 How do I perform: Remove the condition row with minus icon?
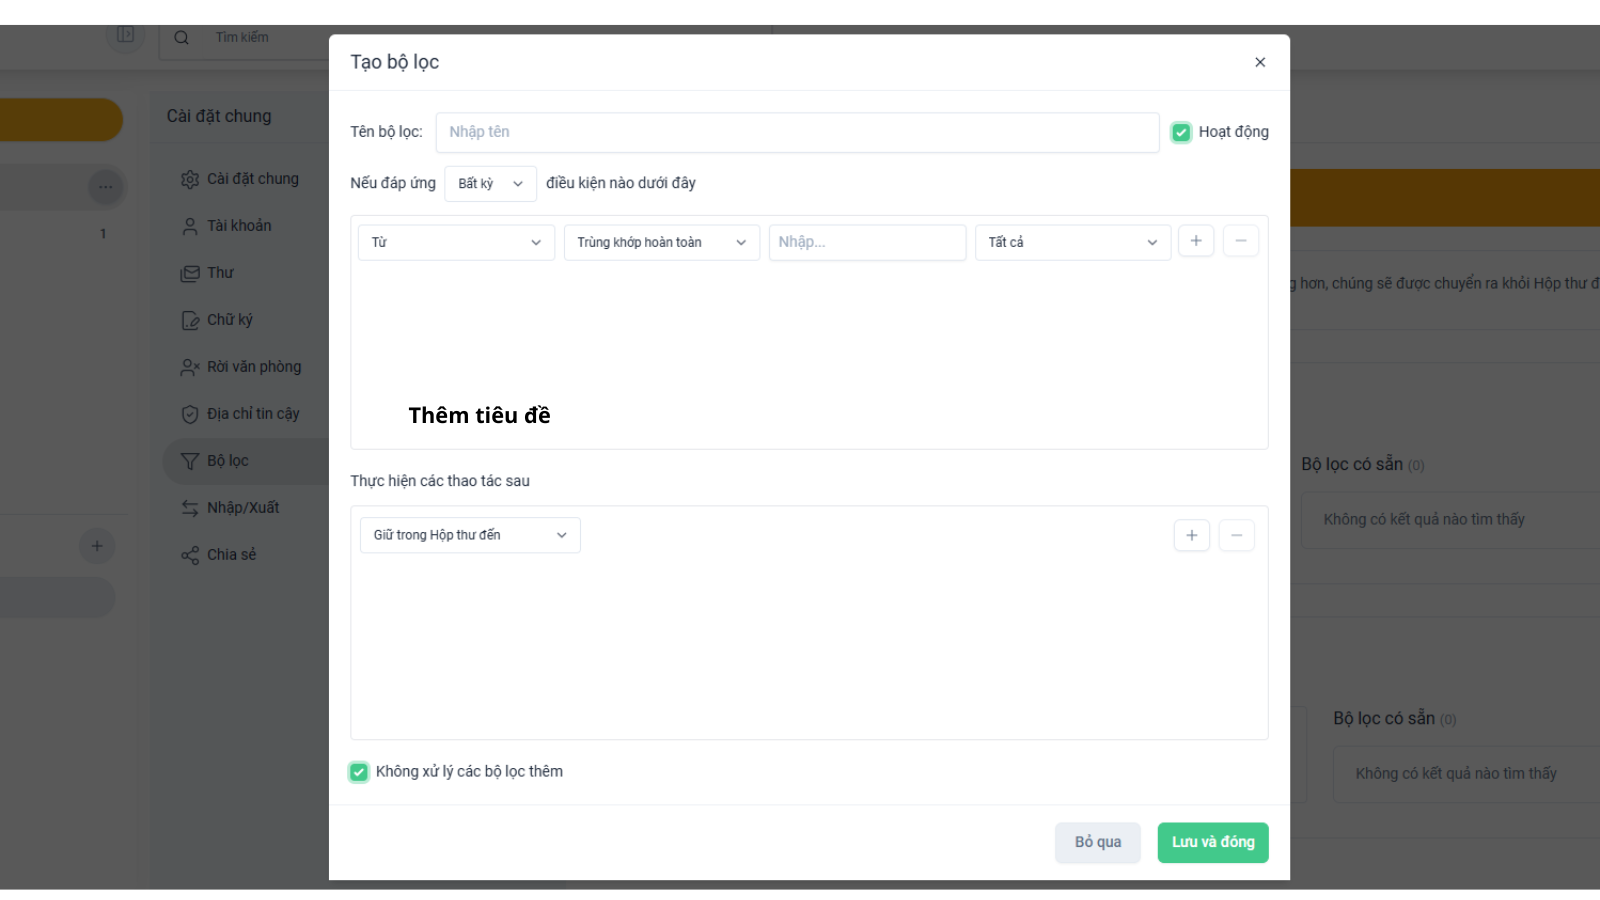click(1241, 241)
